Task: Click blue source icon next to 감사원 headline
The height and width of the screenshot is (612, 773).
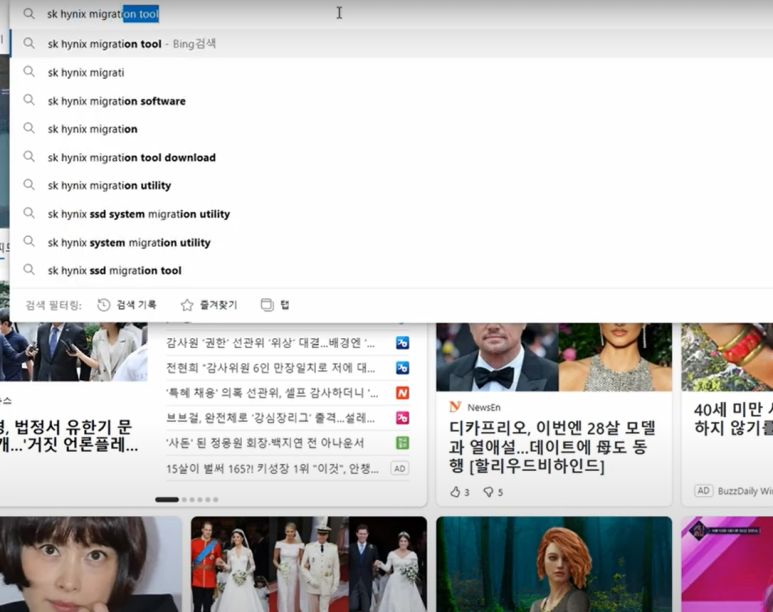Action: [402, 343]
